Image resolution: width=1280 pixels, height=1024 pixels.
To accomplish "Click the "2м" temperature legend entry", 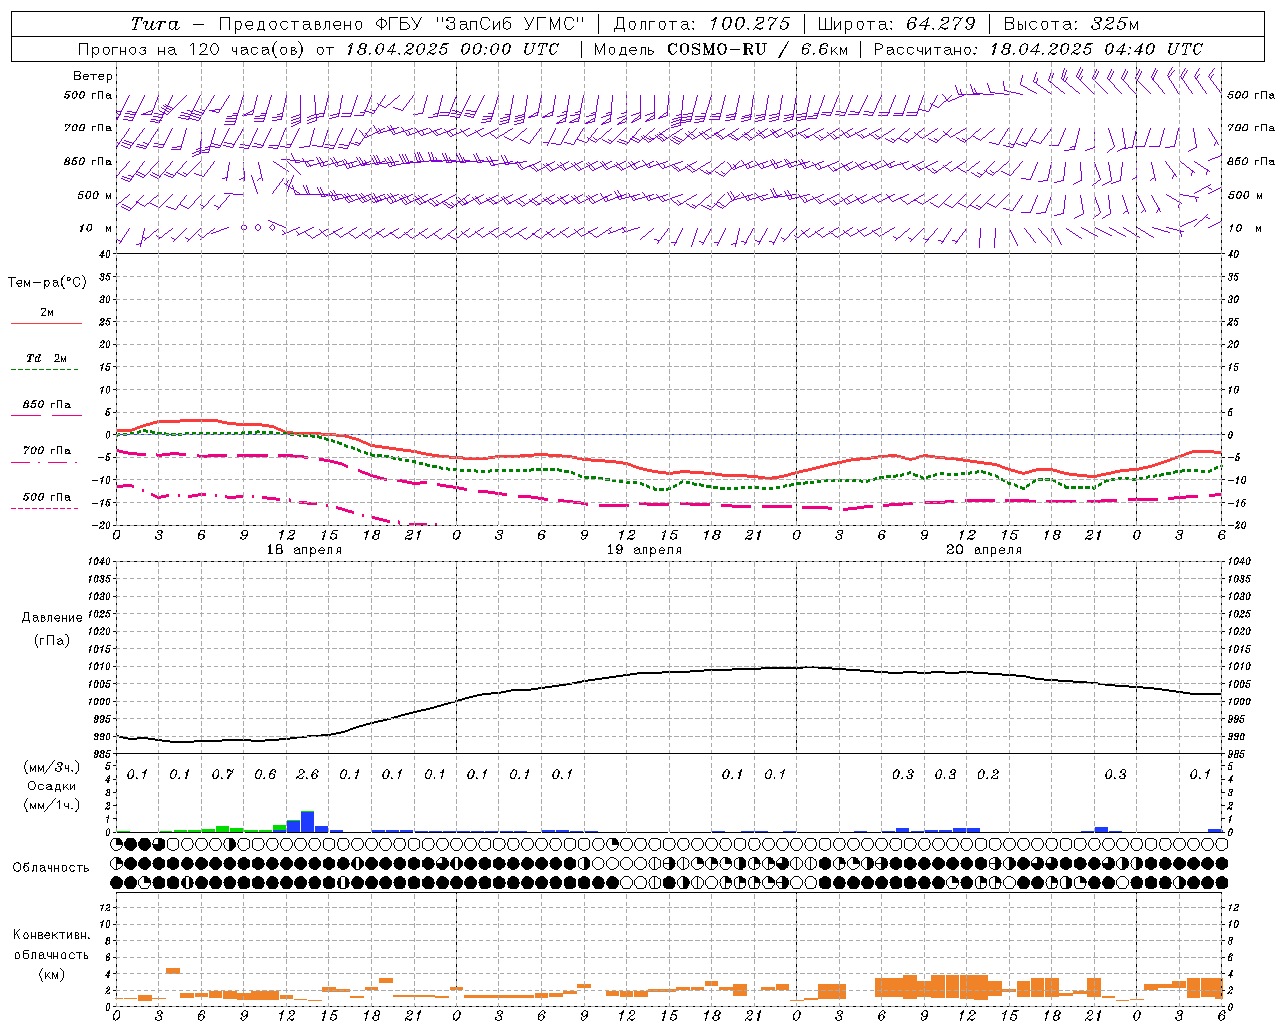I will pos(47,312).
